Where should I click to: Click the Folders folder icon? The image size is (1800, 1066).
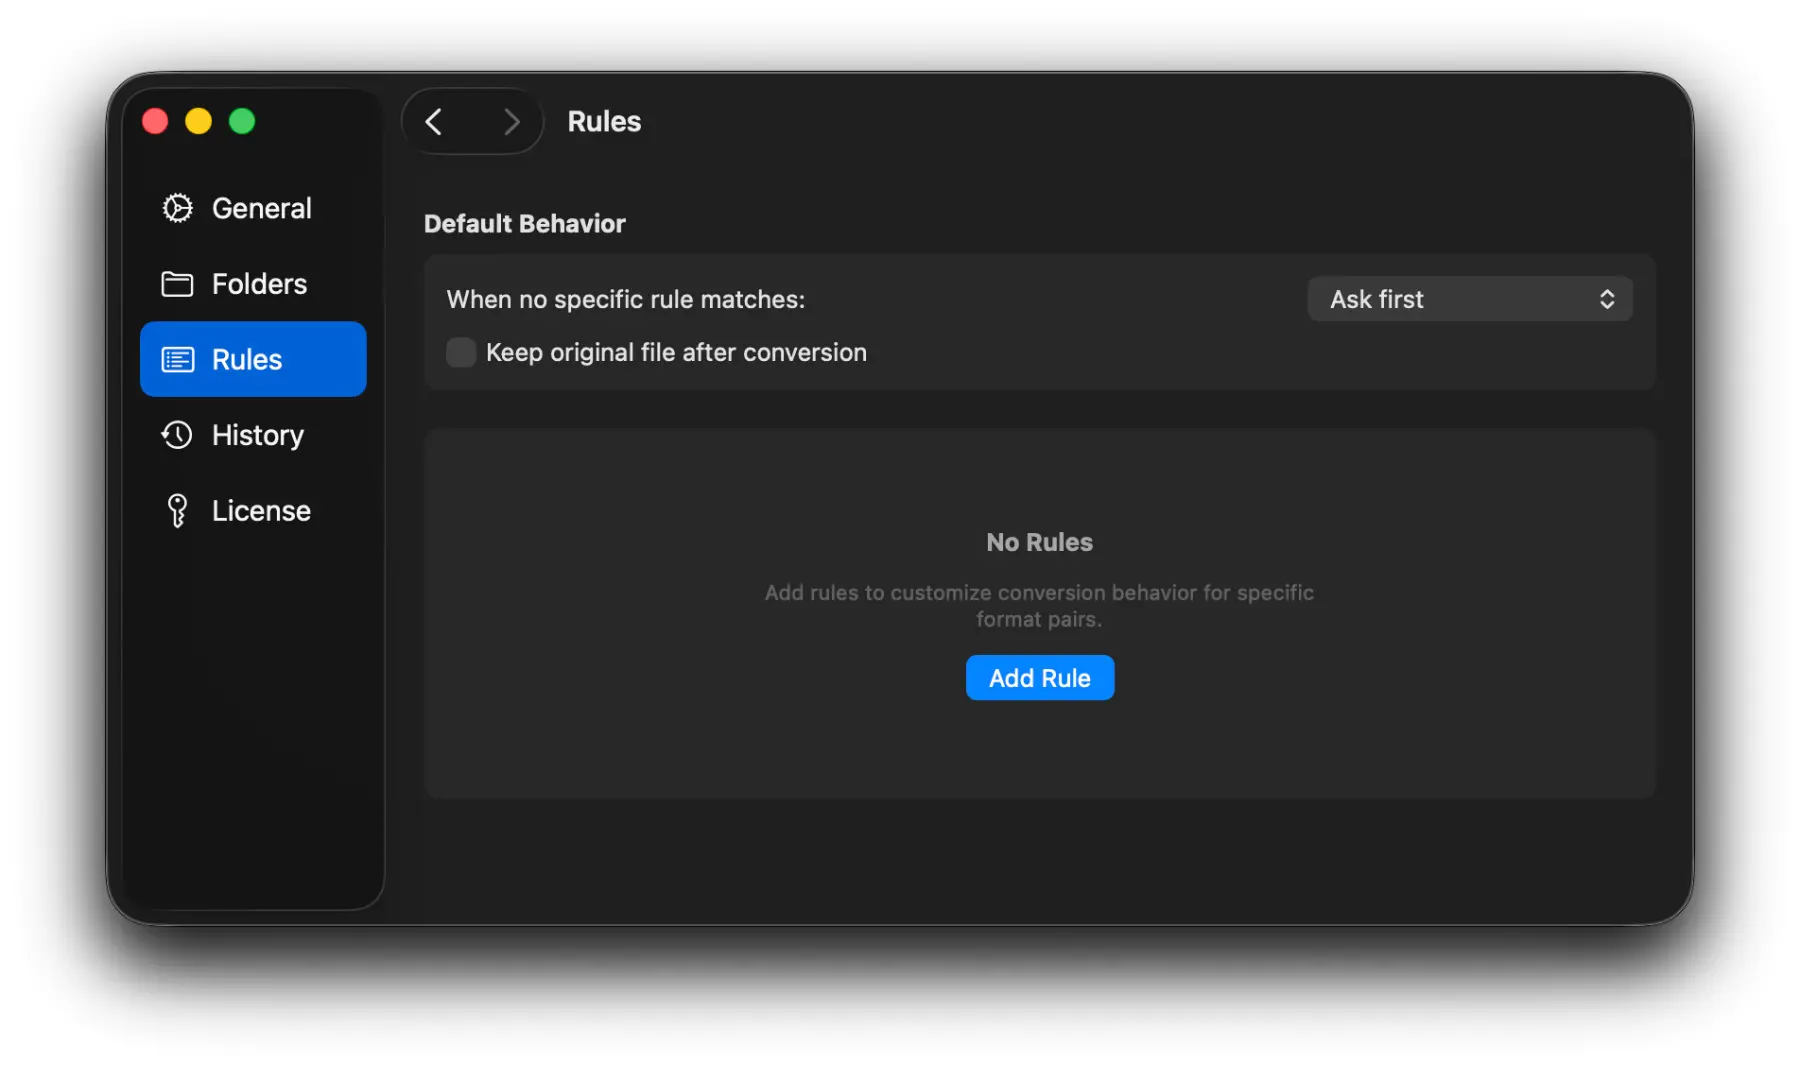[x=177, y=284]
